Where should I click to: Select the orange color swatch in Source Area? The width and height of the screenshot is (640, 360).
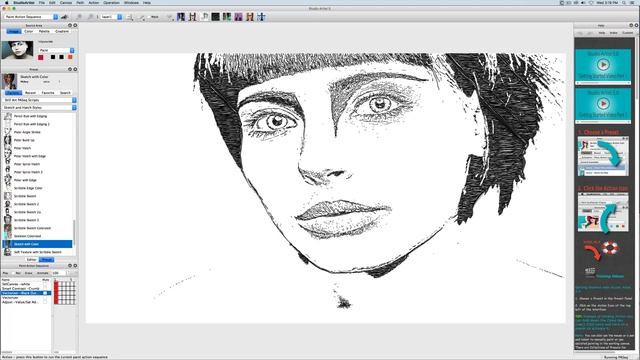coord(70,57)
